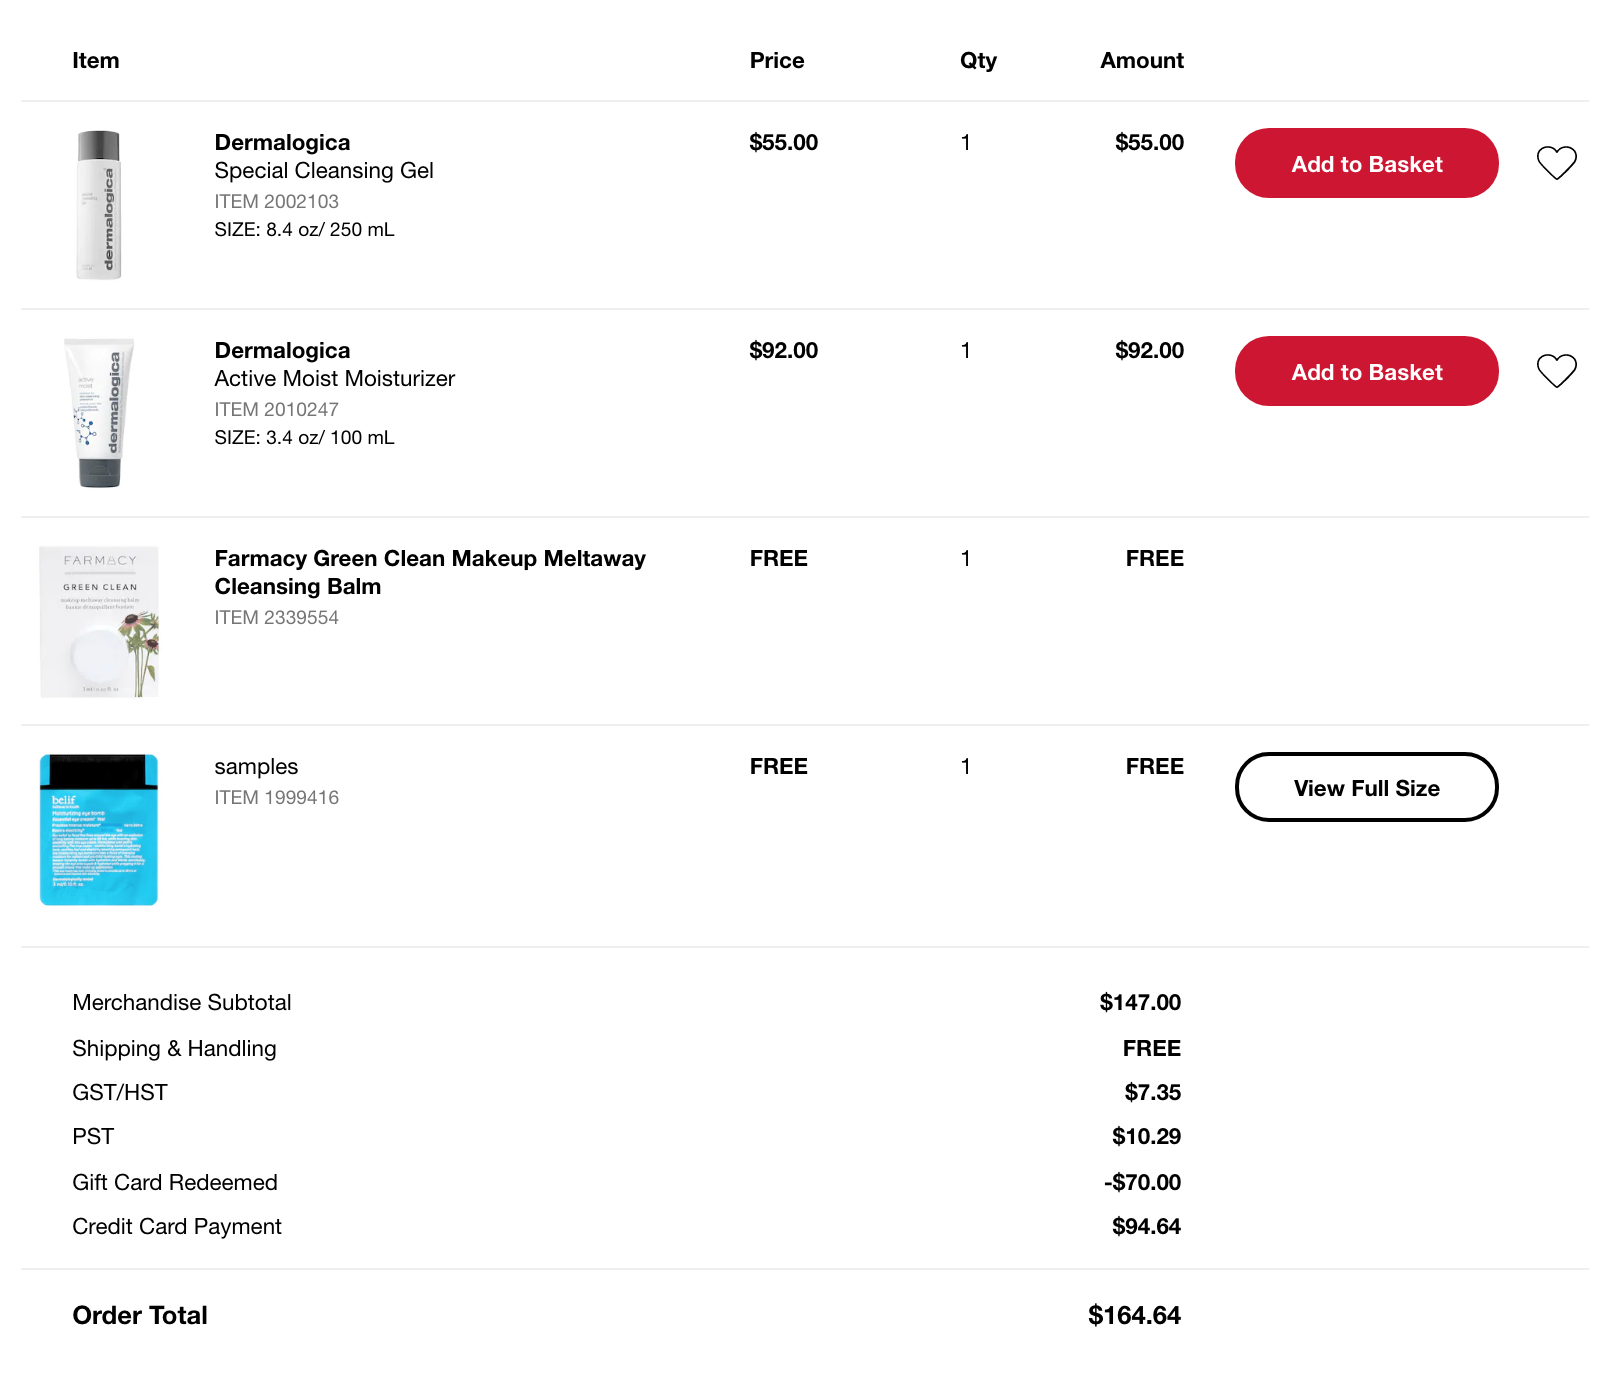The height and width of the screenshot is (1394, 1610).
Task: Select the samples item title
Action: pyautogui.click(x=256, y=766)
